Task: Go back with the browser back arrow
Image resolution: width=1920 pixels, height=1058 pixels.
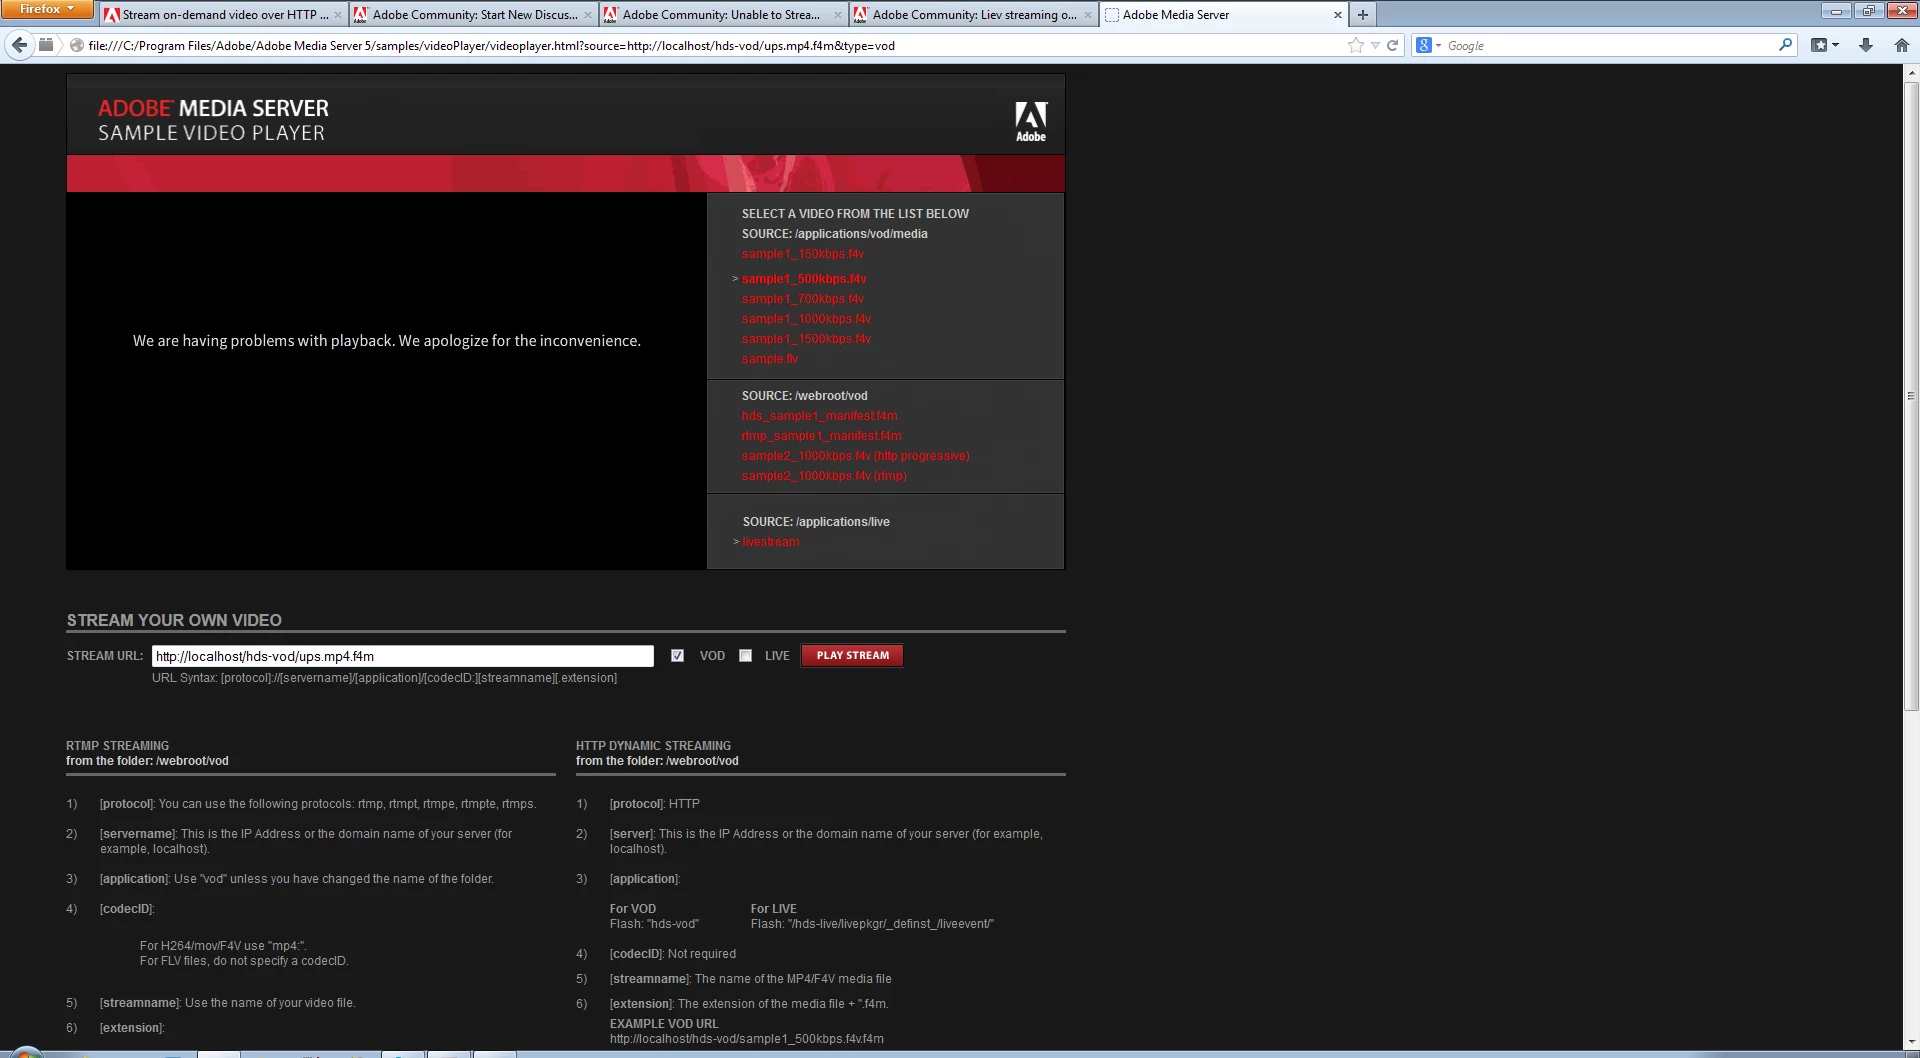Action: click(19, 45)
